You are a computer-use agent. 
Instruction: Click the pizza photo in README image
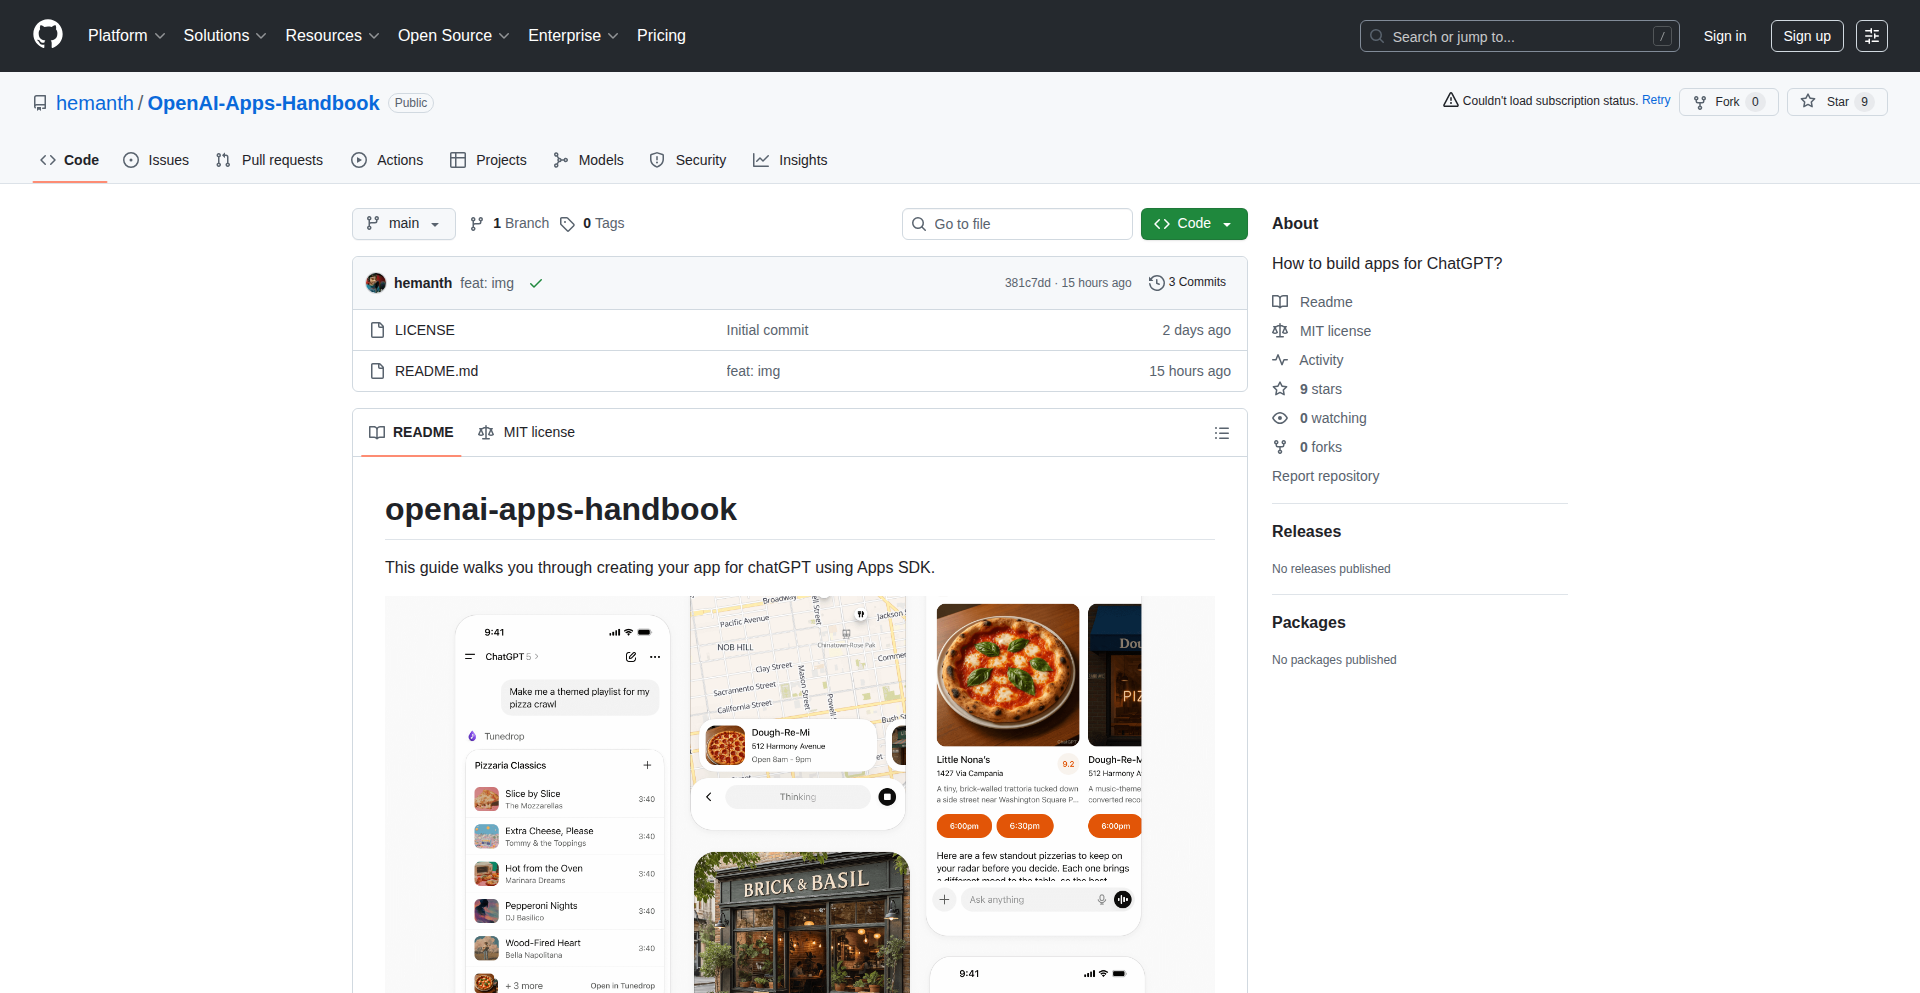pos(1008,674)
